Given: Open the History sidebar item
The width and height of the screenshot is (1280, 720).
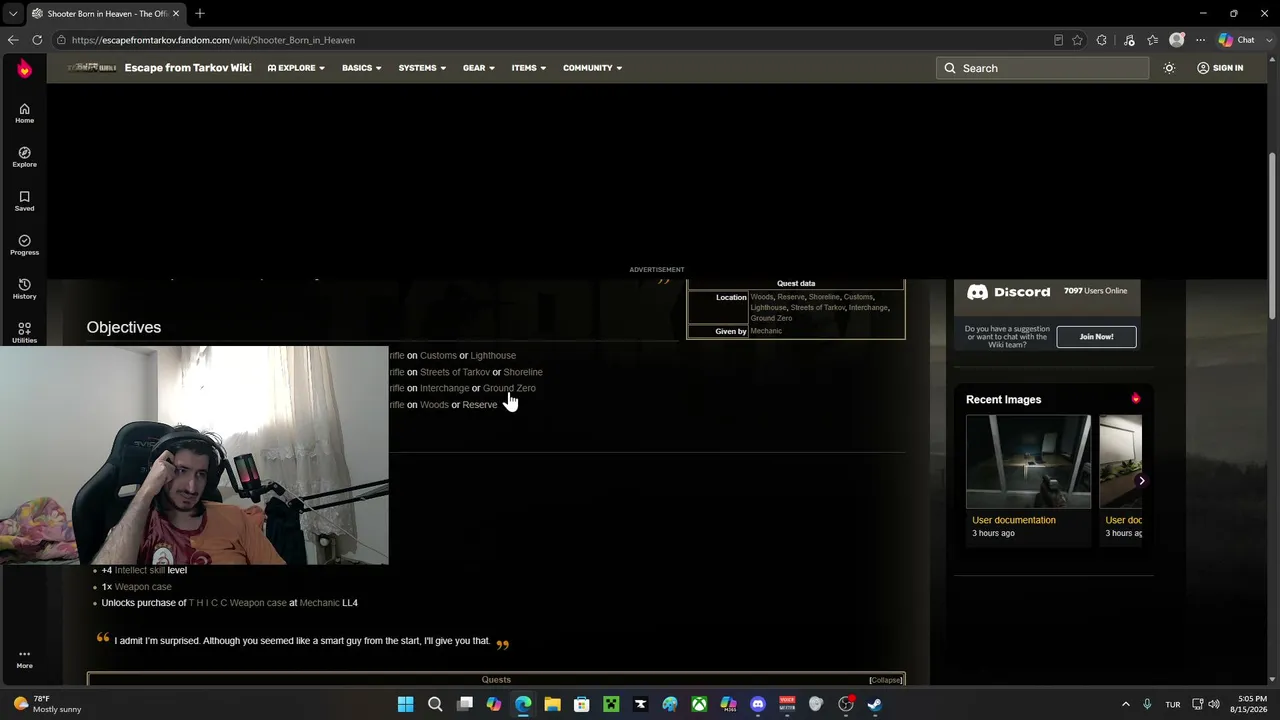Looking at the screenshot, I should pyautogui.click(x=24, y=289).
